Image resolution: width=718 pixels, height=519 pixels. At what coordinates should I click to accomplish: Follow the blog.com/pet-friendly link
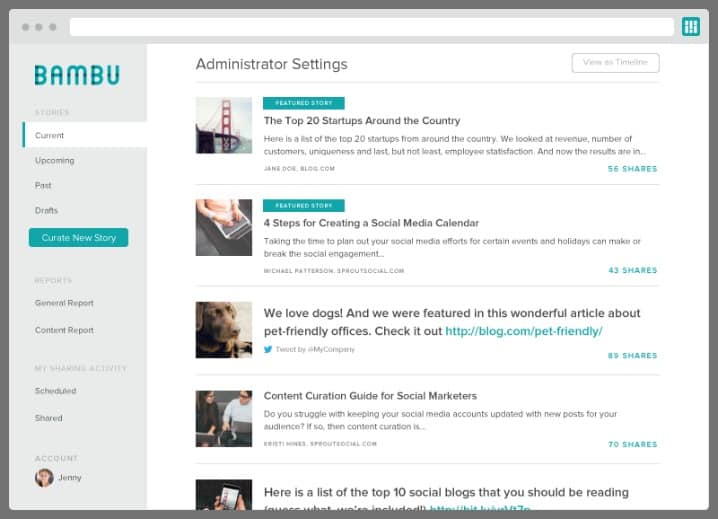523,331
